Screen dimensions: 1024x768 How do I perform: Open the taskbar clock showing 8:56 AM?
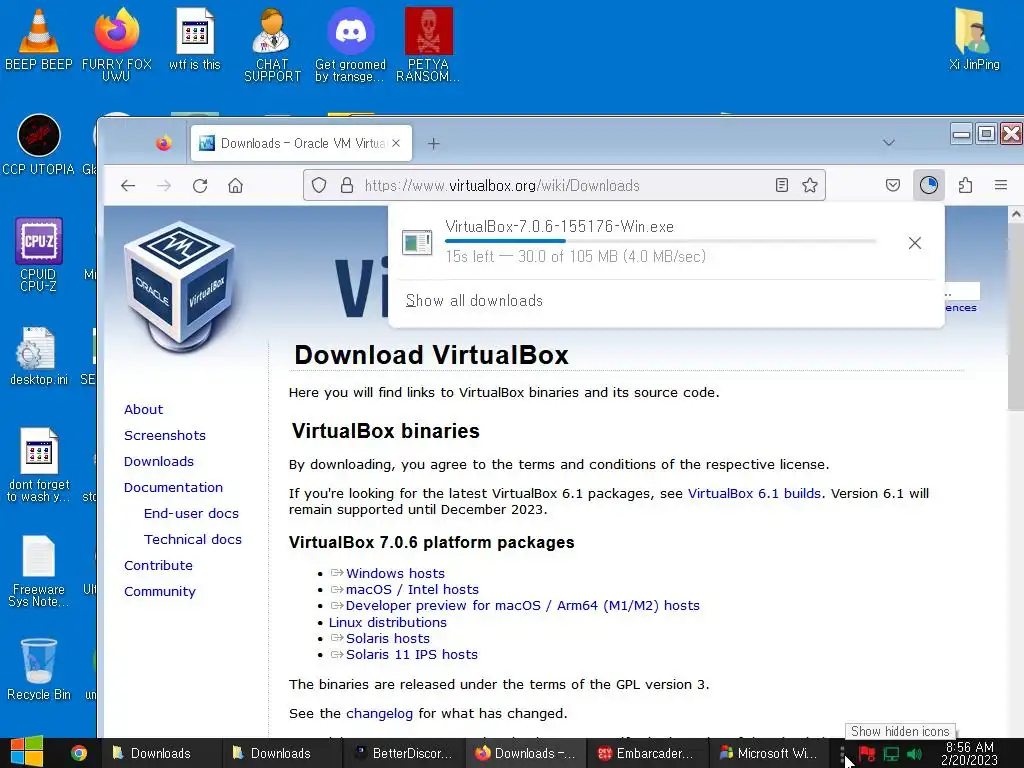[969, 753]
